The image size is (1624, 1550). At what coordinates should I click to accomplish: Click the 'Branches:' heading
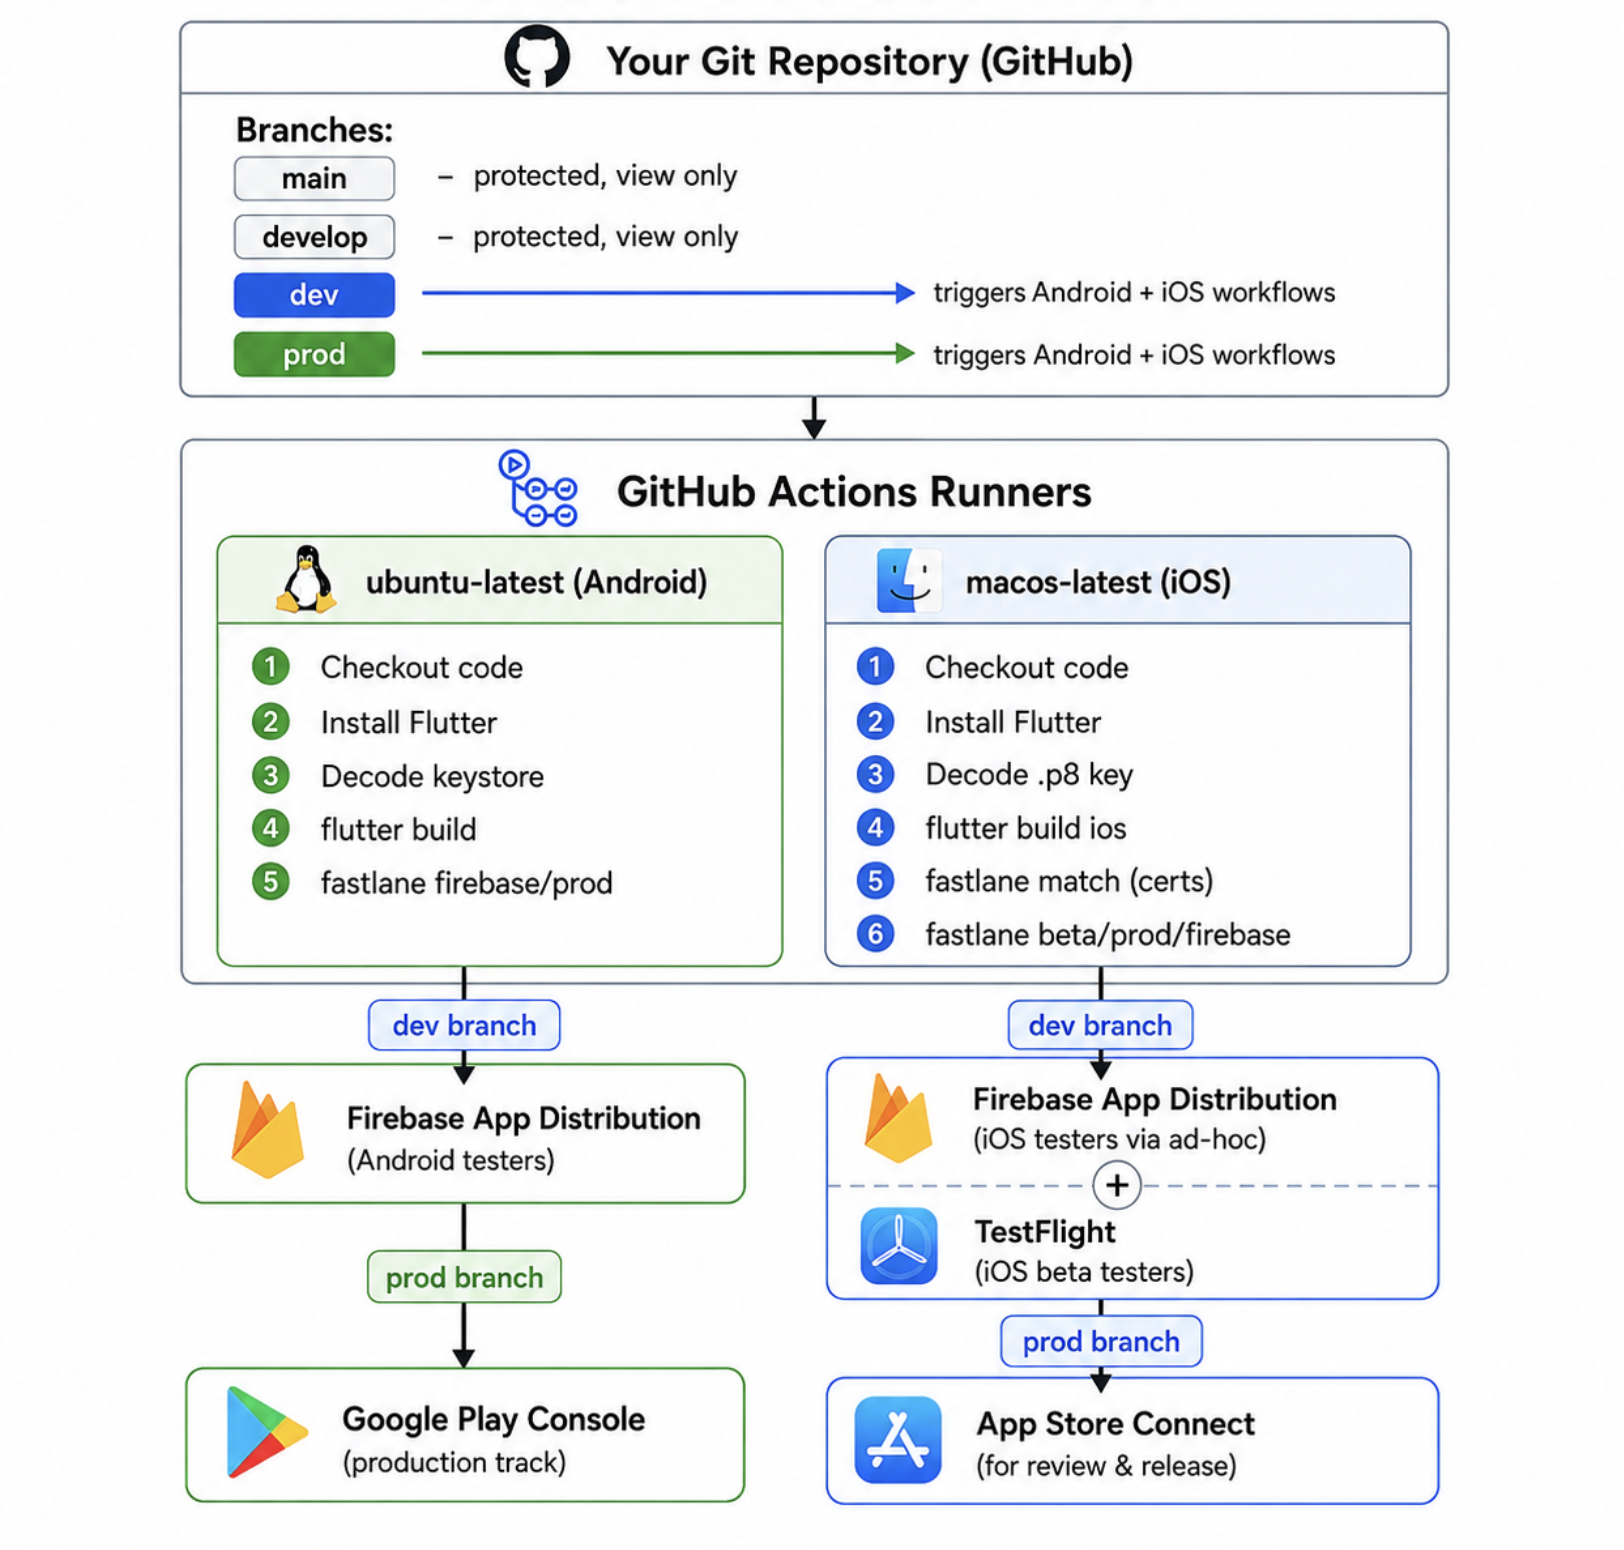(314, 130)
